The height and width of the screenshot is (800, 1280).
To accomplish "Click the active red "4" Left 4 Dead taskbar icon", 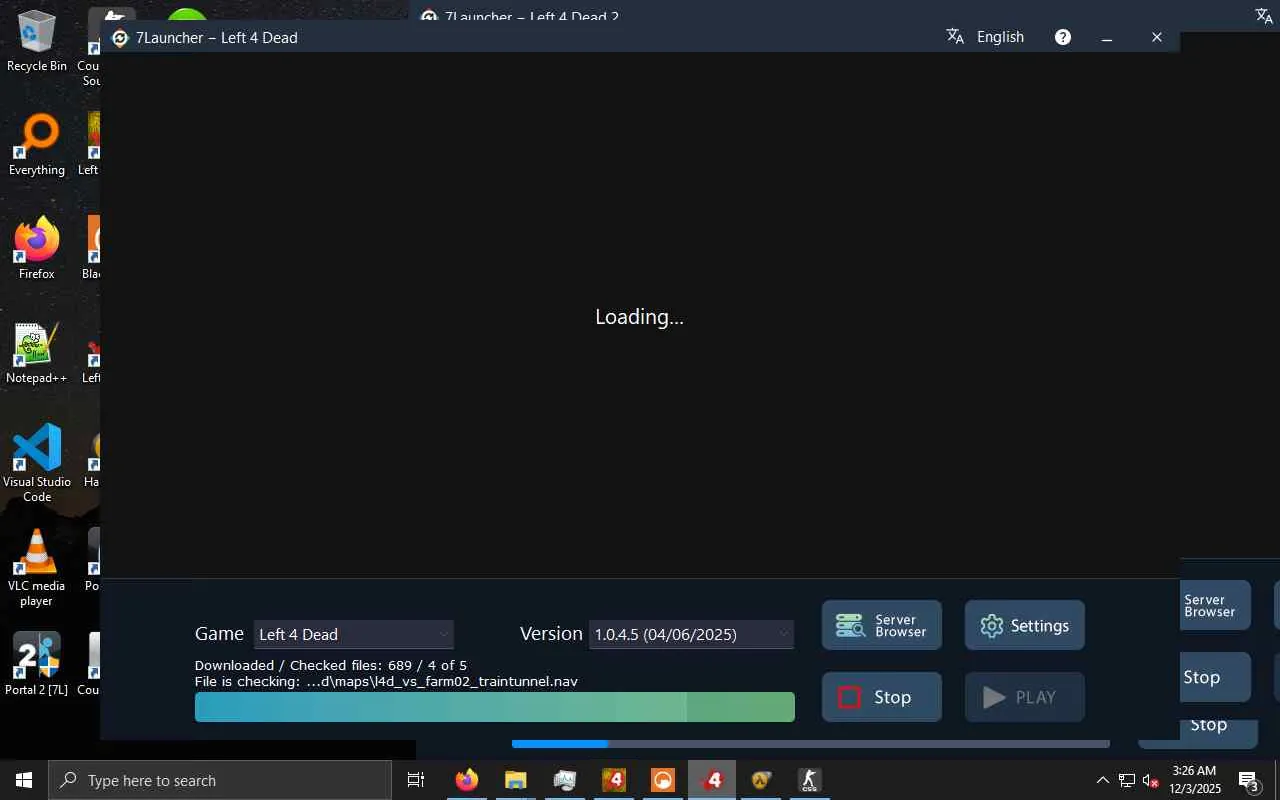I will pyautogui.click(x=712, y=780).
